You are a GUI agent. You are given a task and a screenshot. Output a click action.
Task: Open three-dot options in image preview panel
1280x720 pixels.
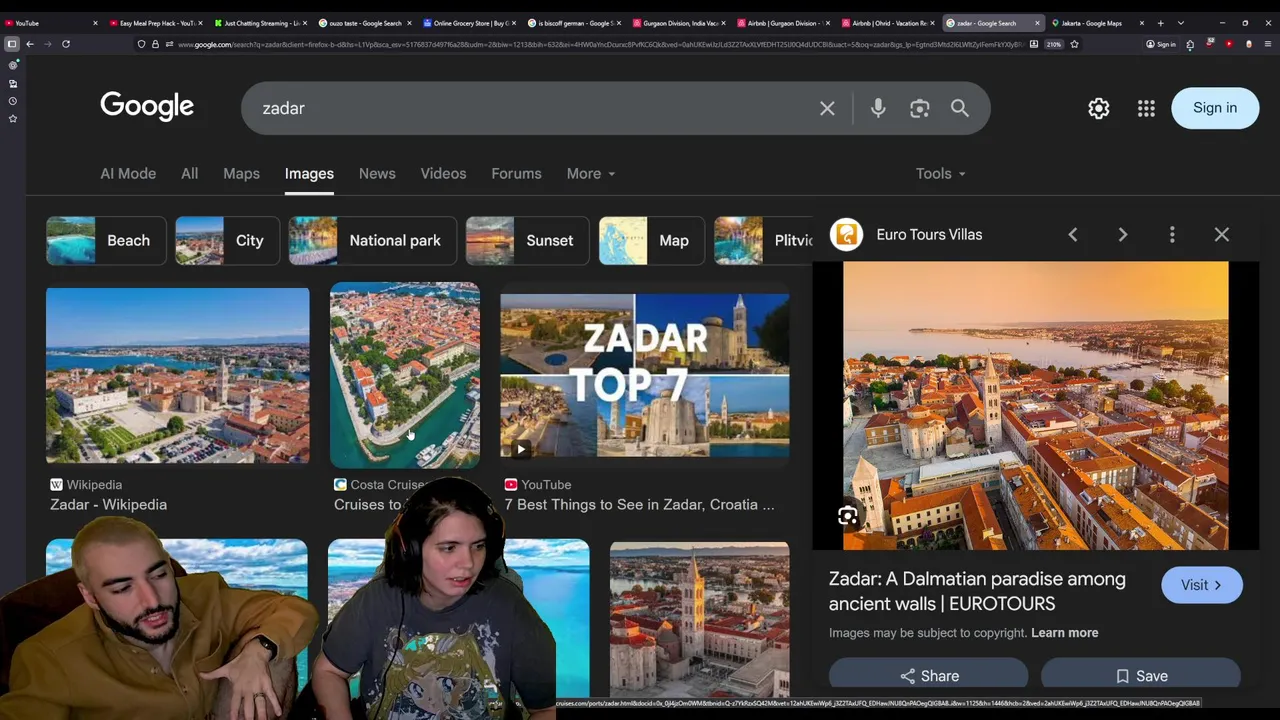[1172, 234]
